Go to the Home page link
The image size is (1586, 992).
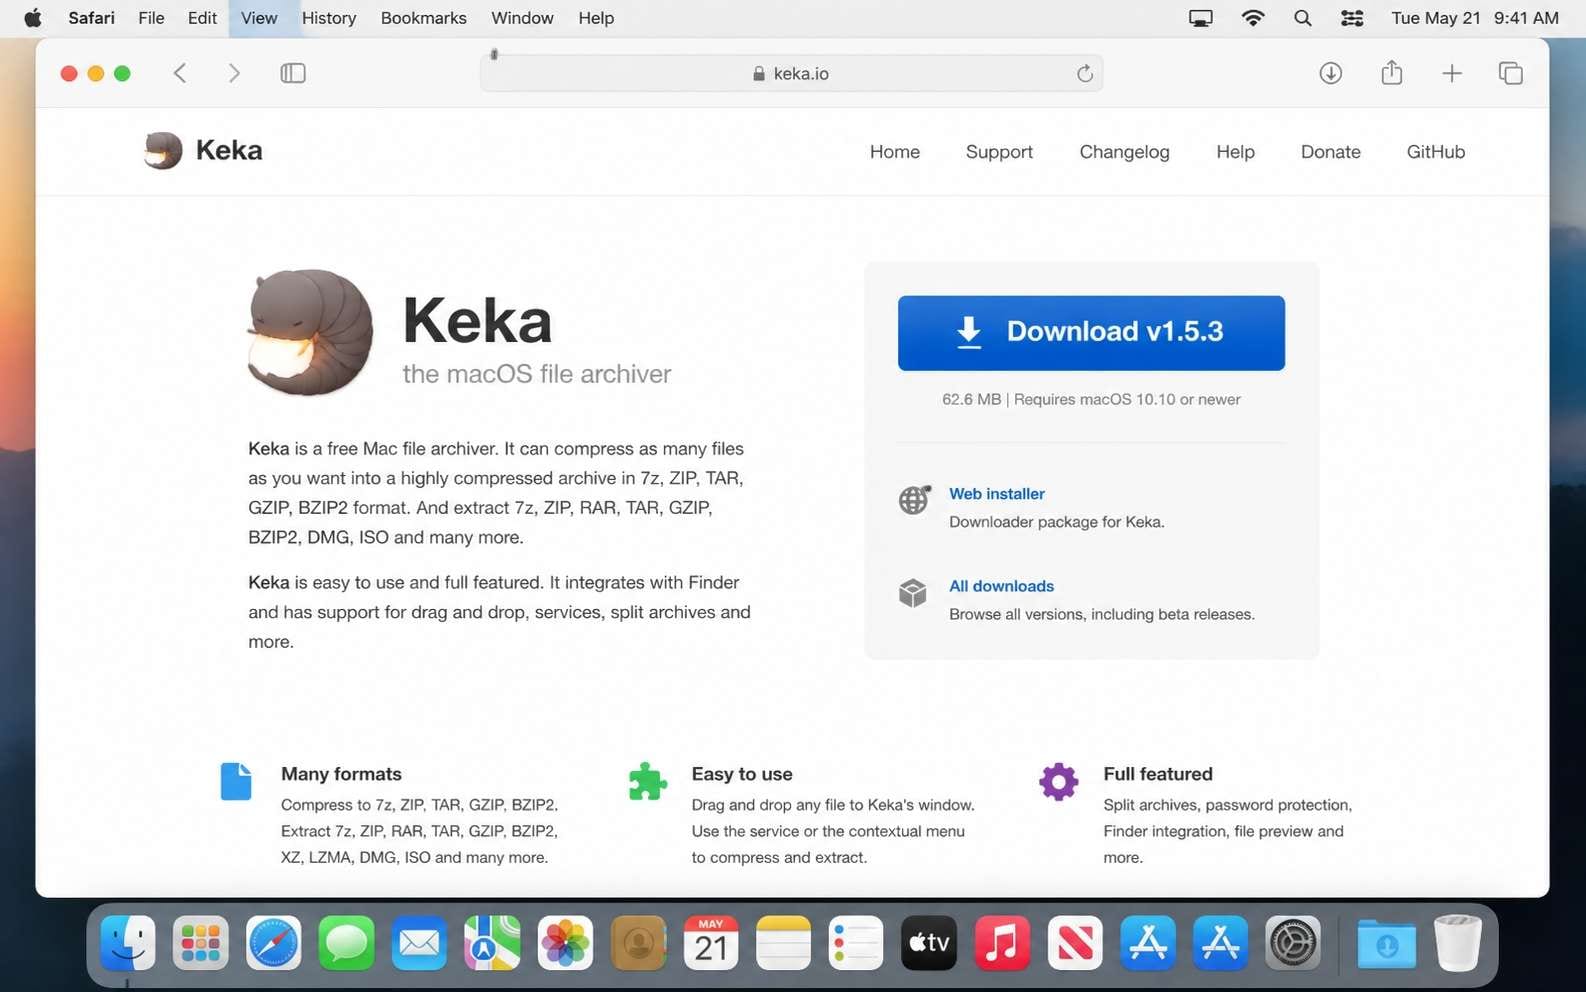click(895, 152)
